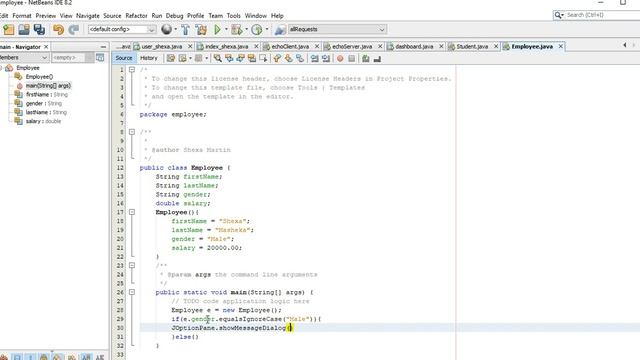Click Find Previous Occurrence icon
Image resolution: width=640 pixels, height=360 pixels.
tap(229, 58)
